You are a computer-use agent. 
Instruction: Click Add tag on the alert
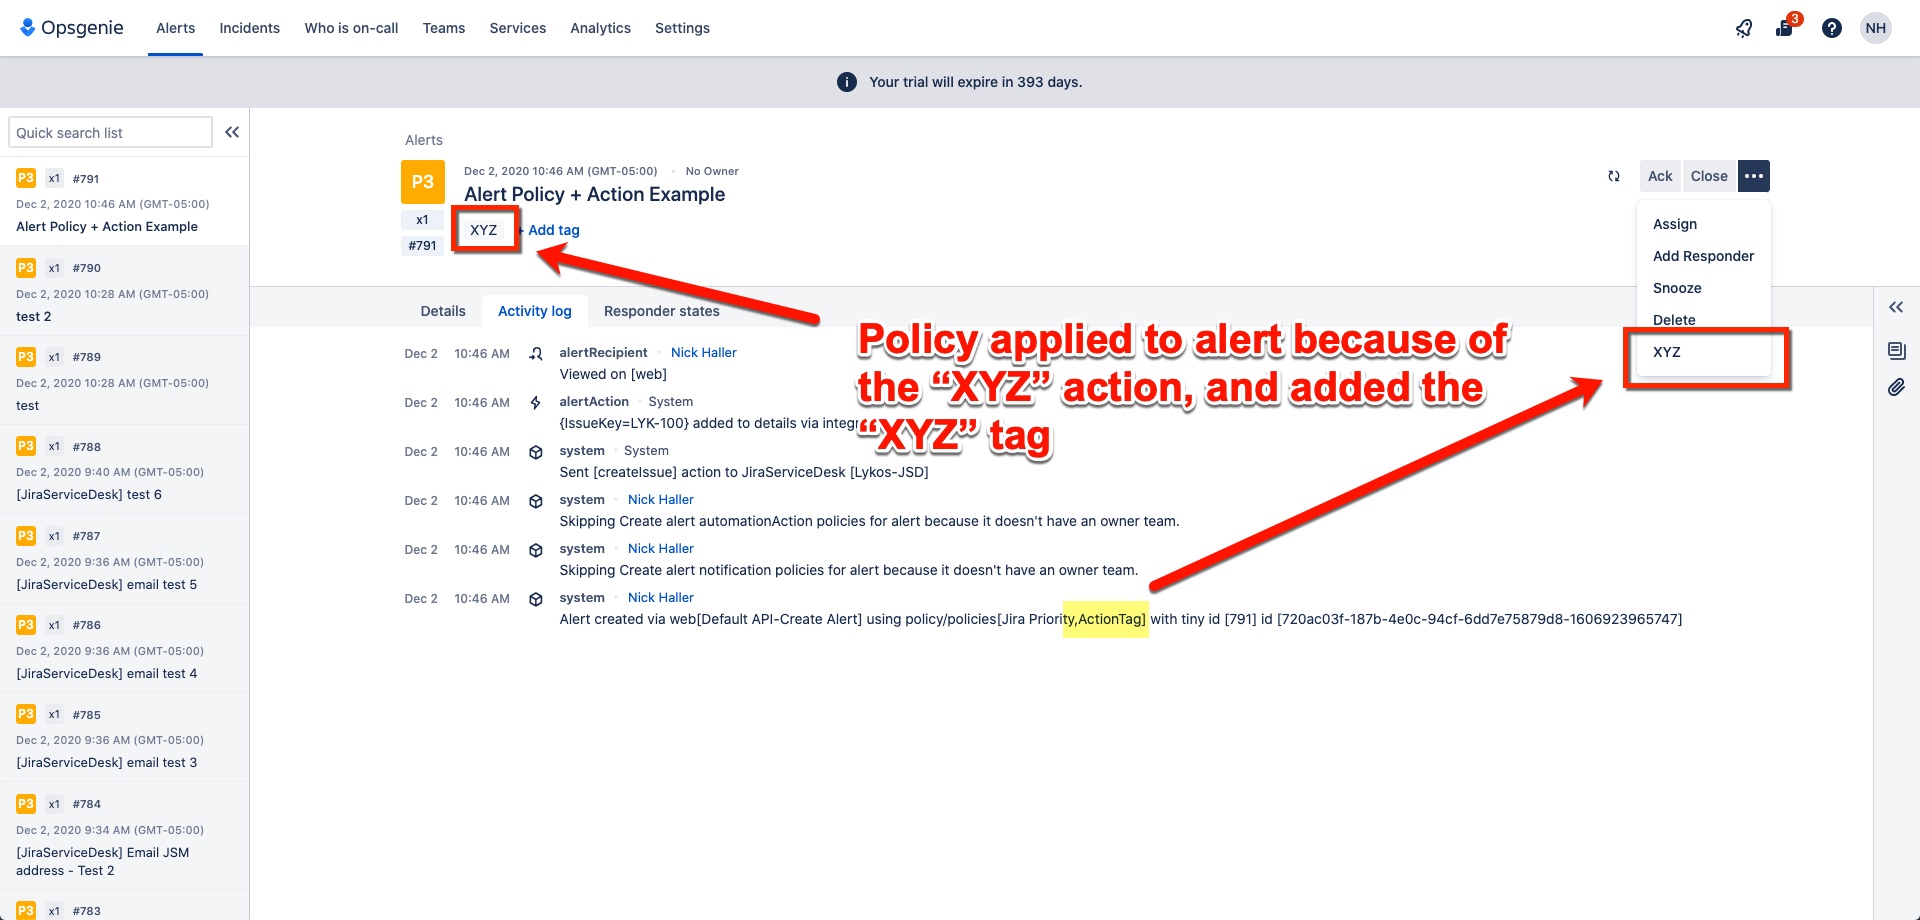(551, 229)
